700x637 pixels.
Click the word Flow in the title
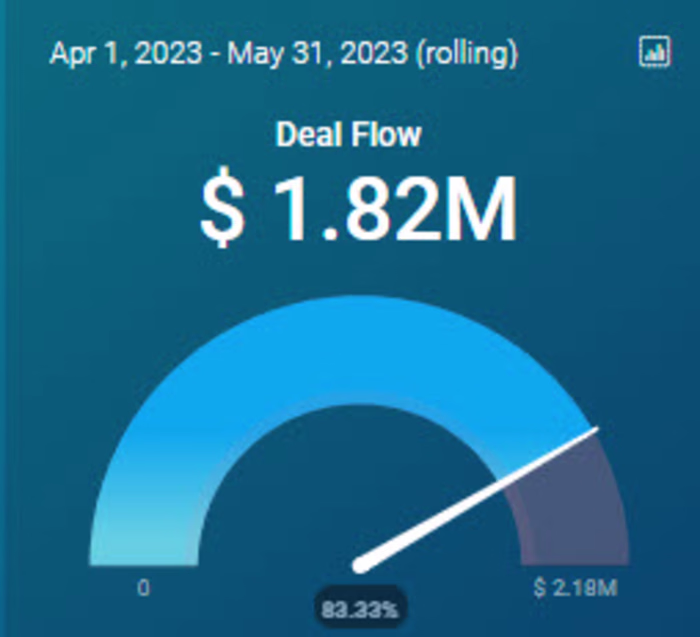pos(387,136)
